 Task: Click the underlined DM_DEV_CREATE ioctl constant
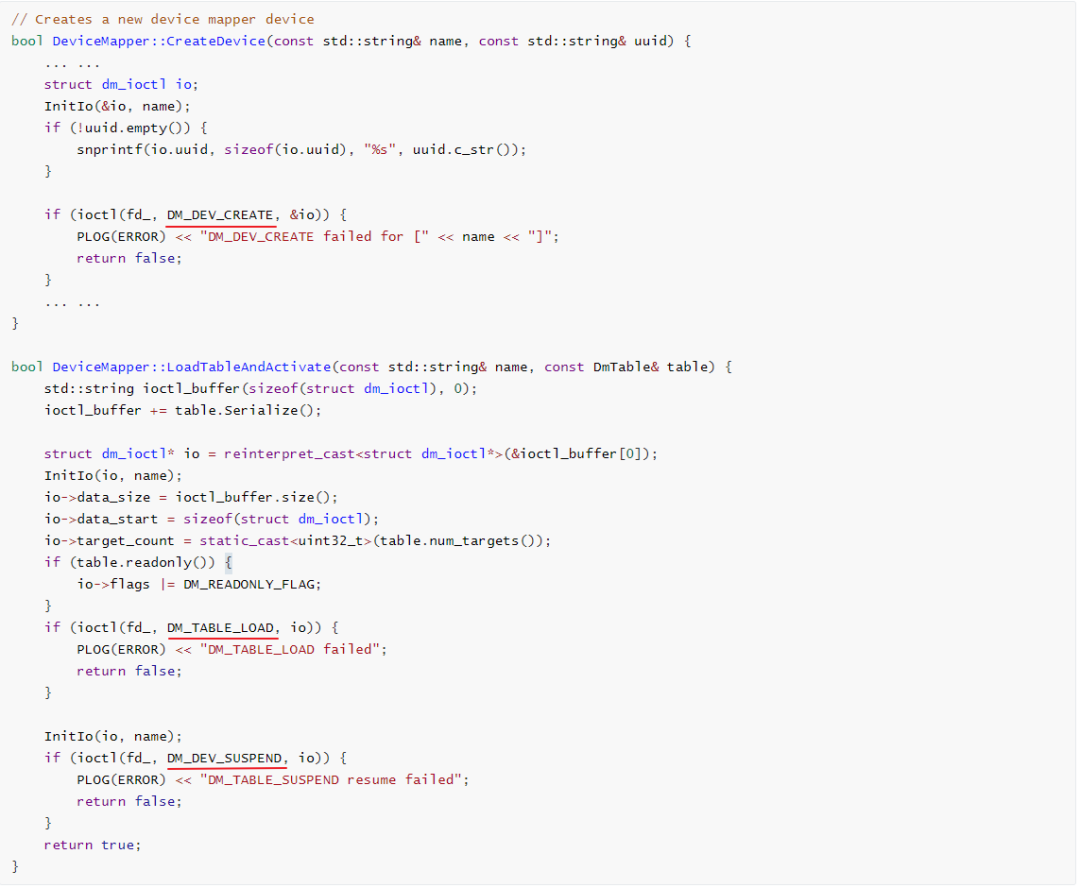pyautogui.click(x=220, y=216)
